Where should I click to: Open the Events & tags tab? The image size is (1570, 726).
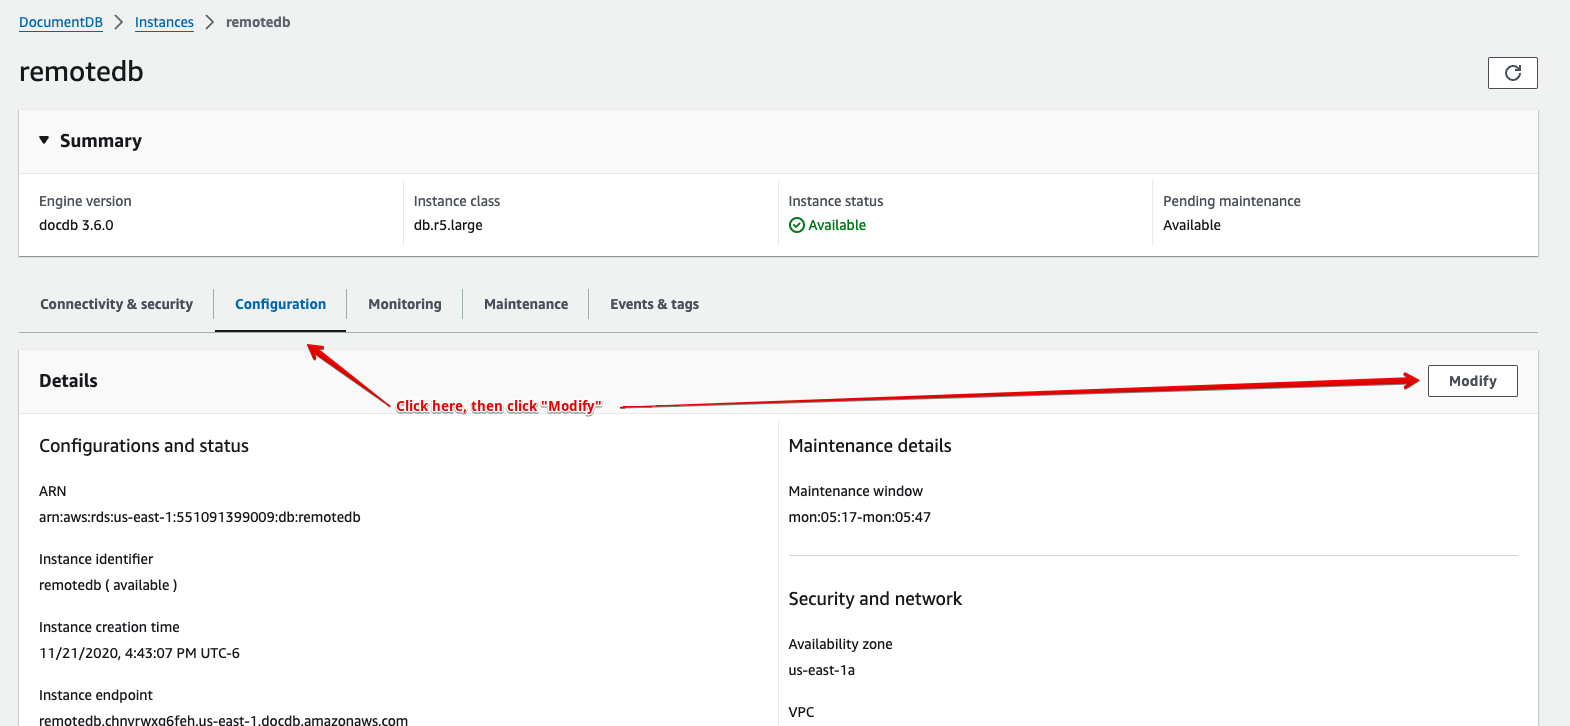click(x=655, y=304)
